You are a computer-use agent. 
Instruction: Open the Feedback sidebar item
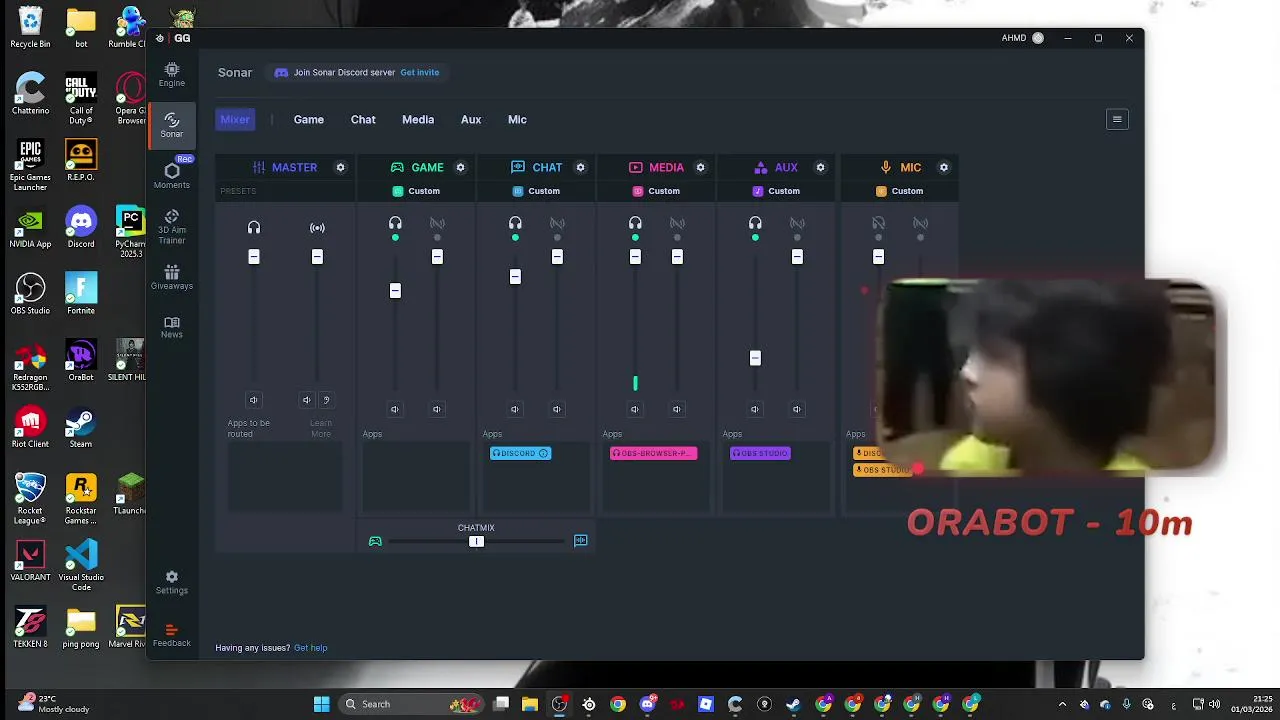coord(171,635)
